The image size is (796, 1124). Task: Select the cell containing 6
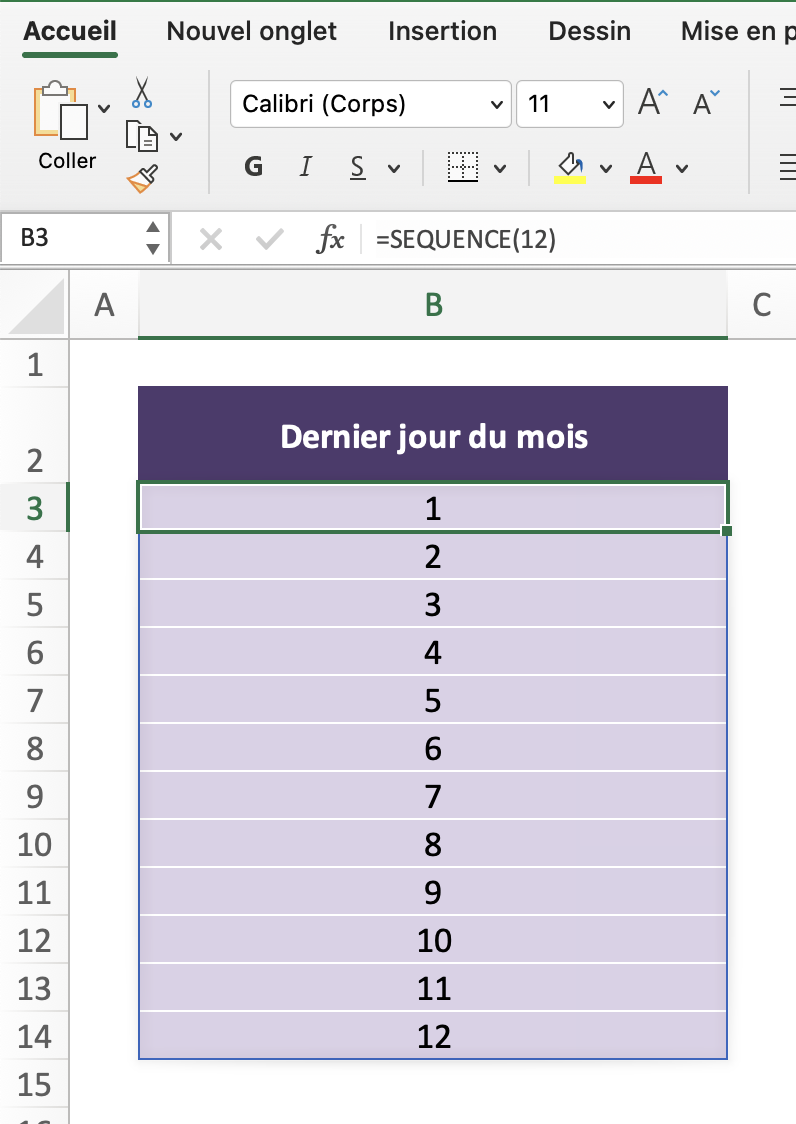(x=433, y=748)
